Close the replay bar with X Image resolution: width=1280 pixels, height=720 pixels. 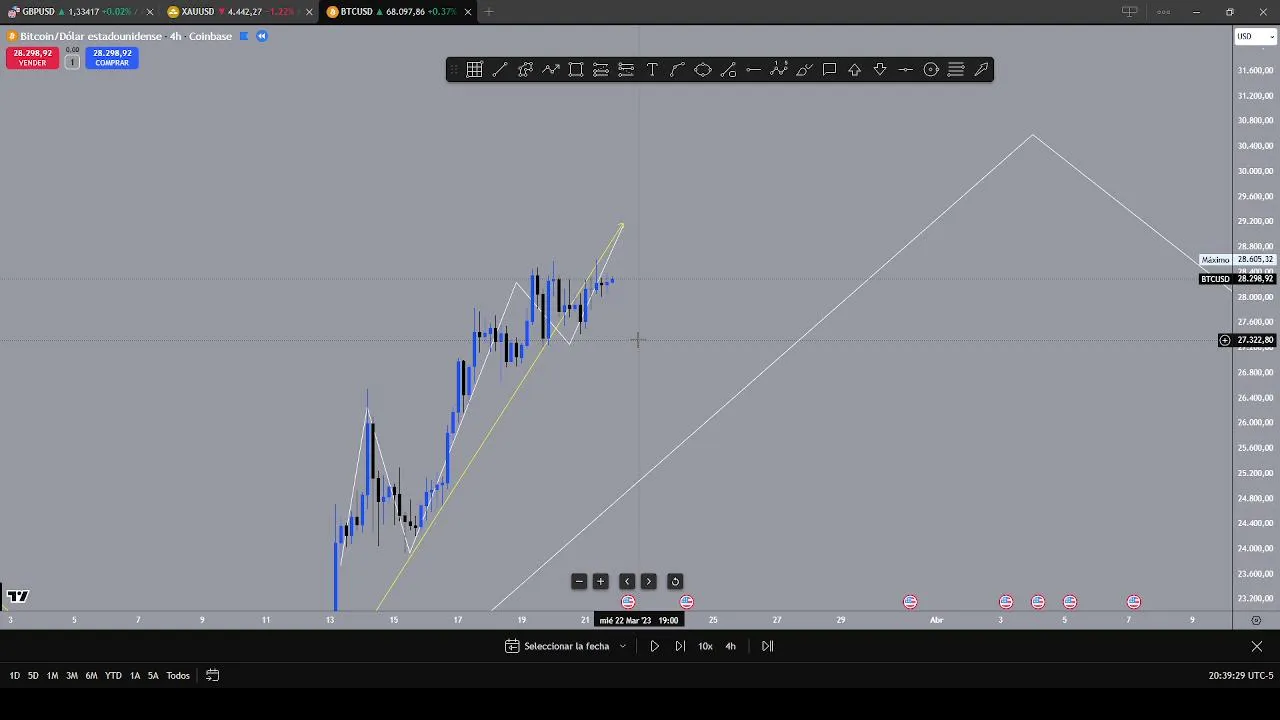(1257, 646)
